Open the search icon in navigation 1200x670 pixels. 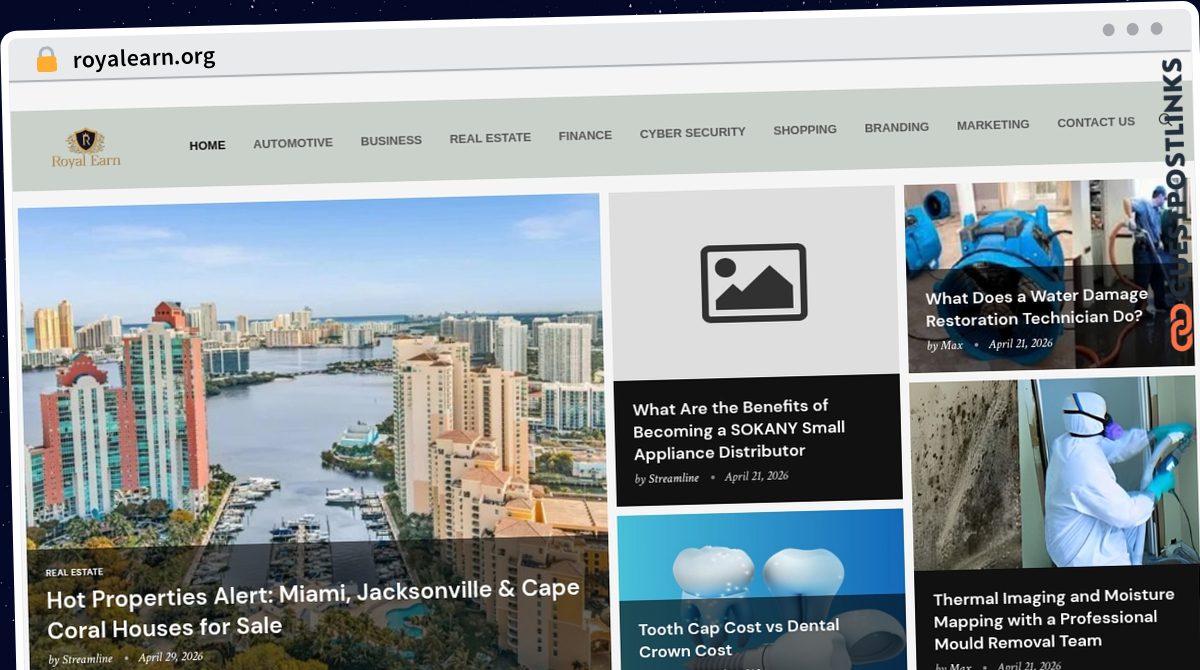[x=1164, y=120]
